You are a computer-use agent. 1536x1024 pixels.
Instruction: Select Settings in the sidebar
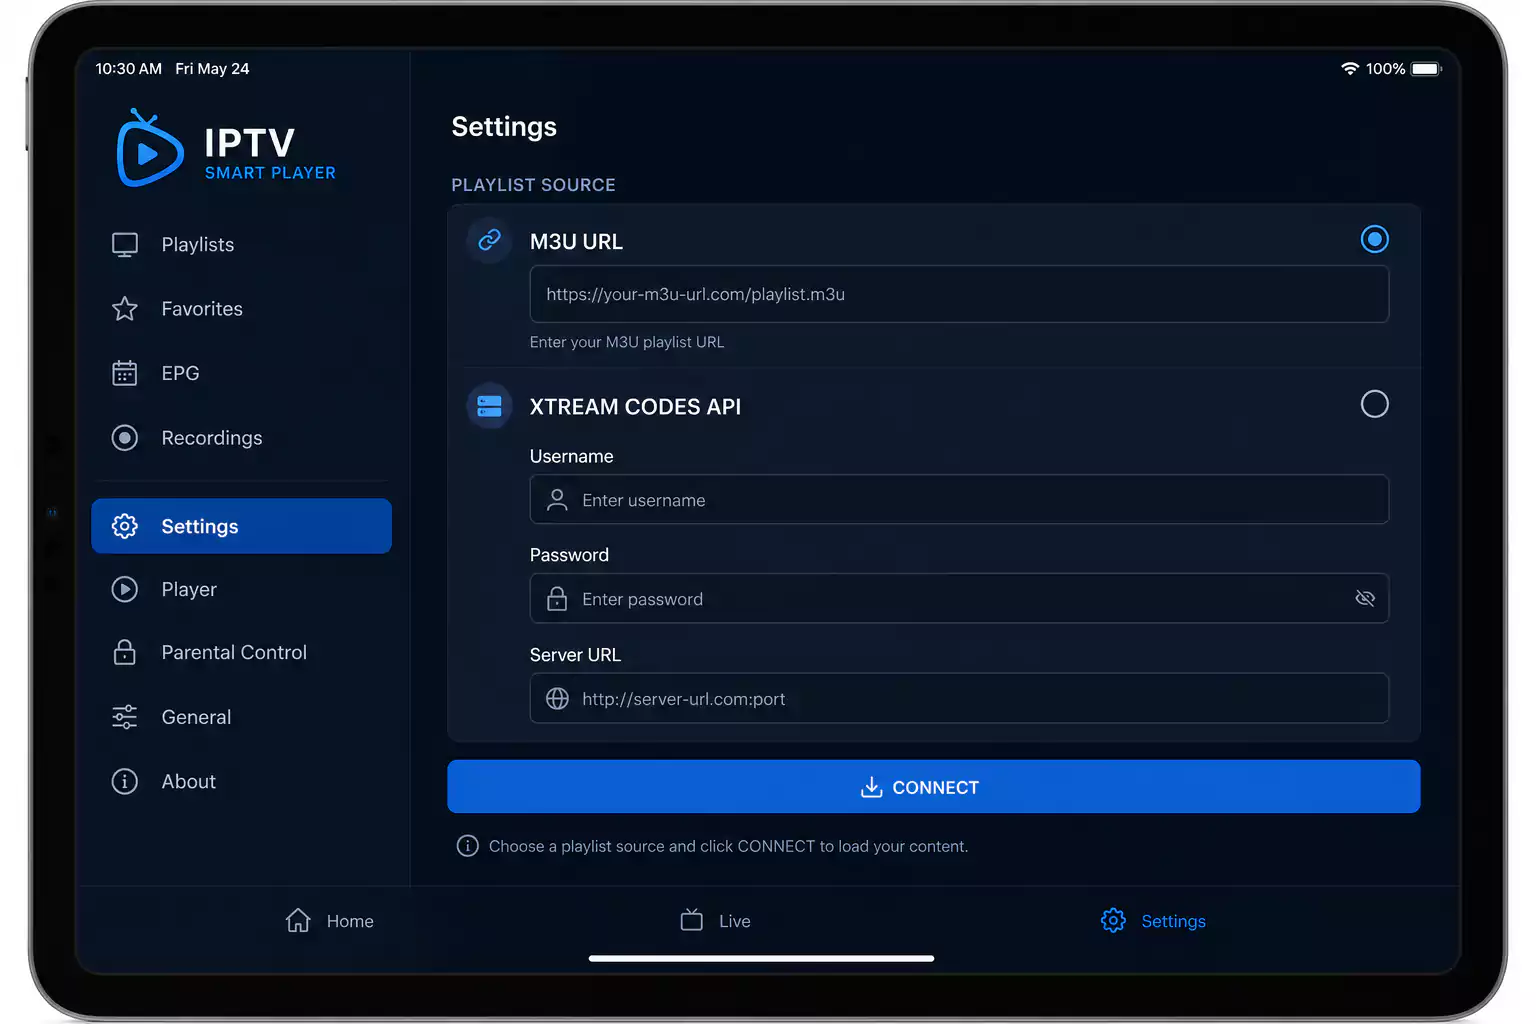coord(241,526)
